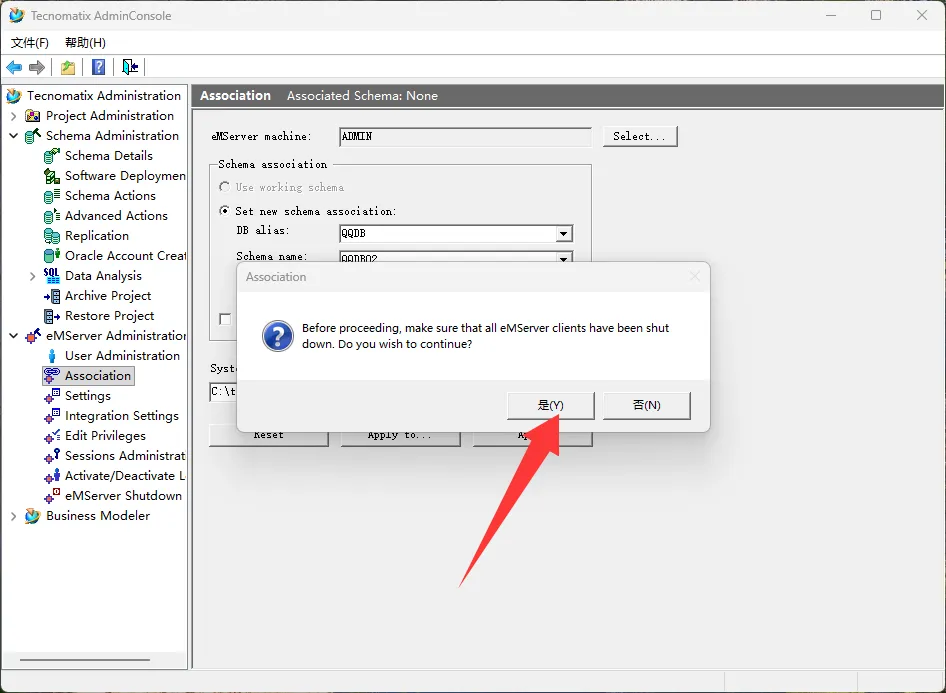Click the up-folder toolbar icon
Image resolution: width=946 pixels, height=693 pixels.
[68, 67]
